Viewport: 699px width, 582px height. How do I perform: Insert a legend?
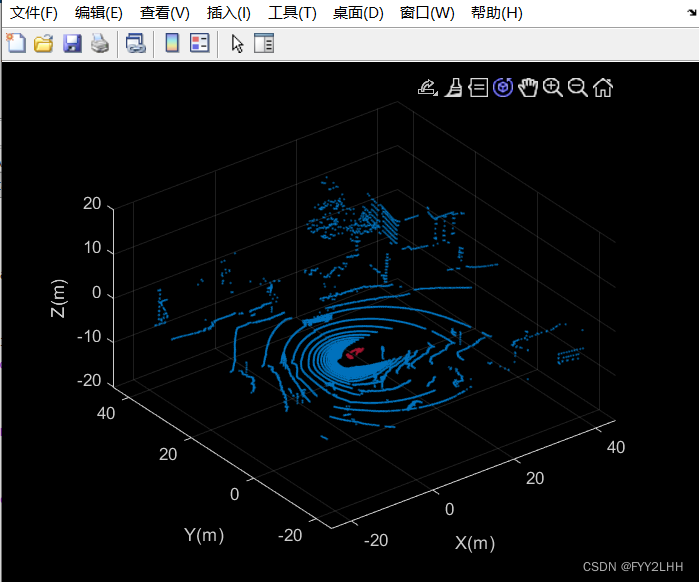199,43
